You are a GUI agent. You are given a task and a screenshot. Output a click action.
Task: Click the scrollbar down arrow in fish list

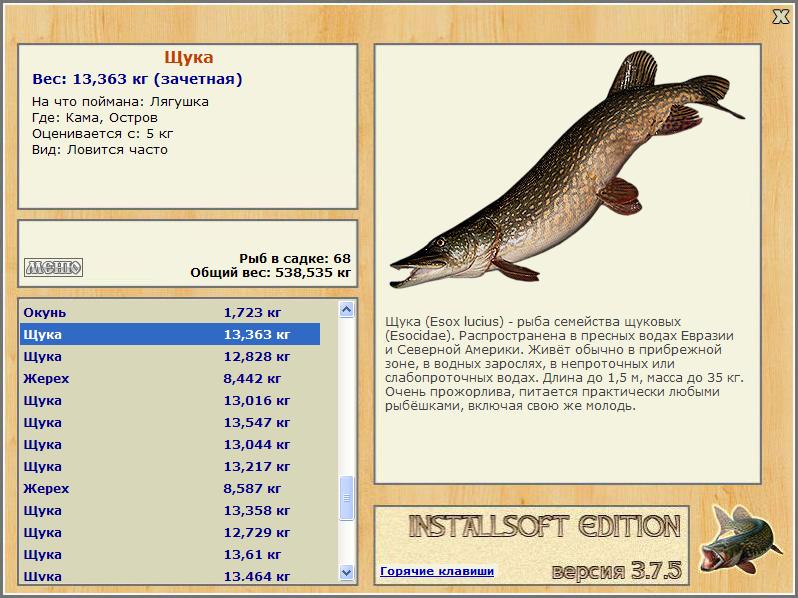(347, 572)
